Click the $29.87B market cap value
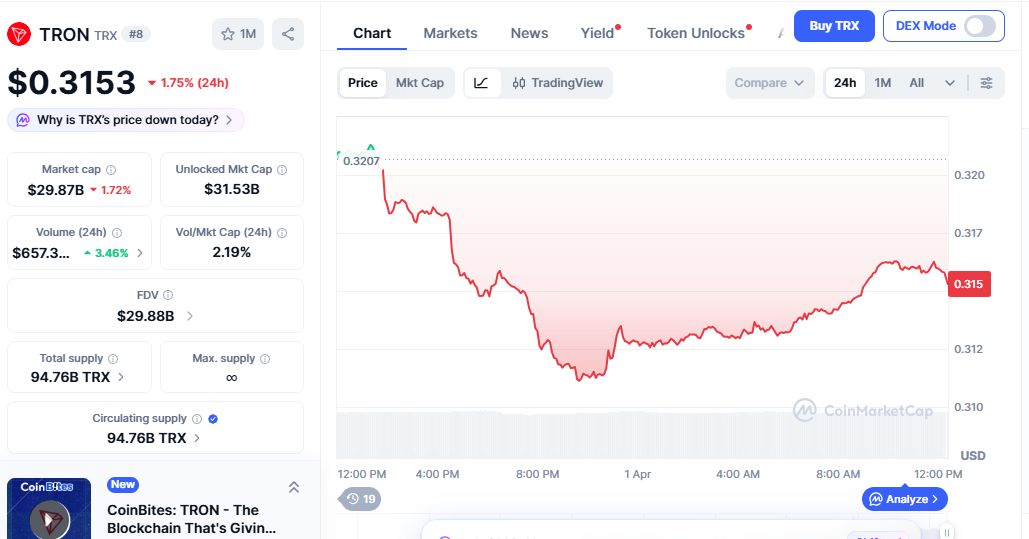Viewport: 1029px width, 539px height. coord(56,190)
